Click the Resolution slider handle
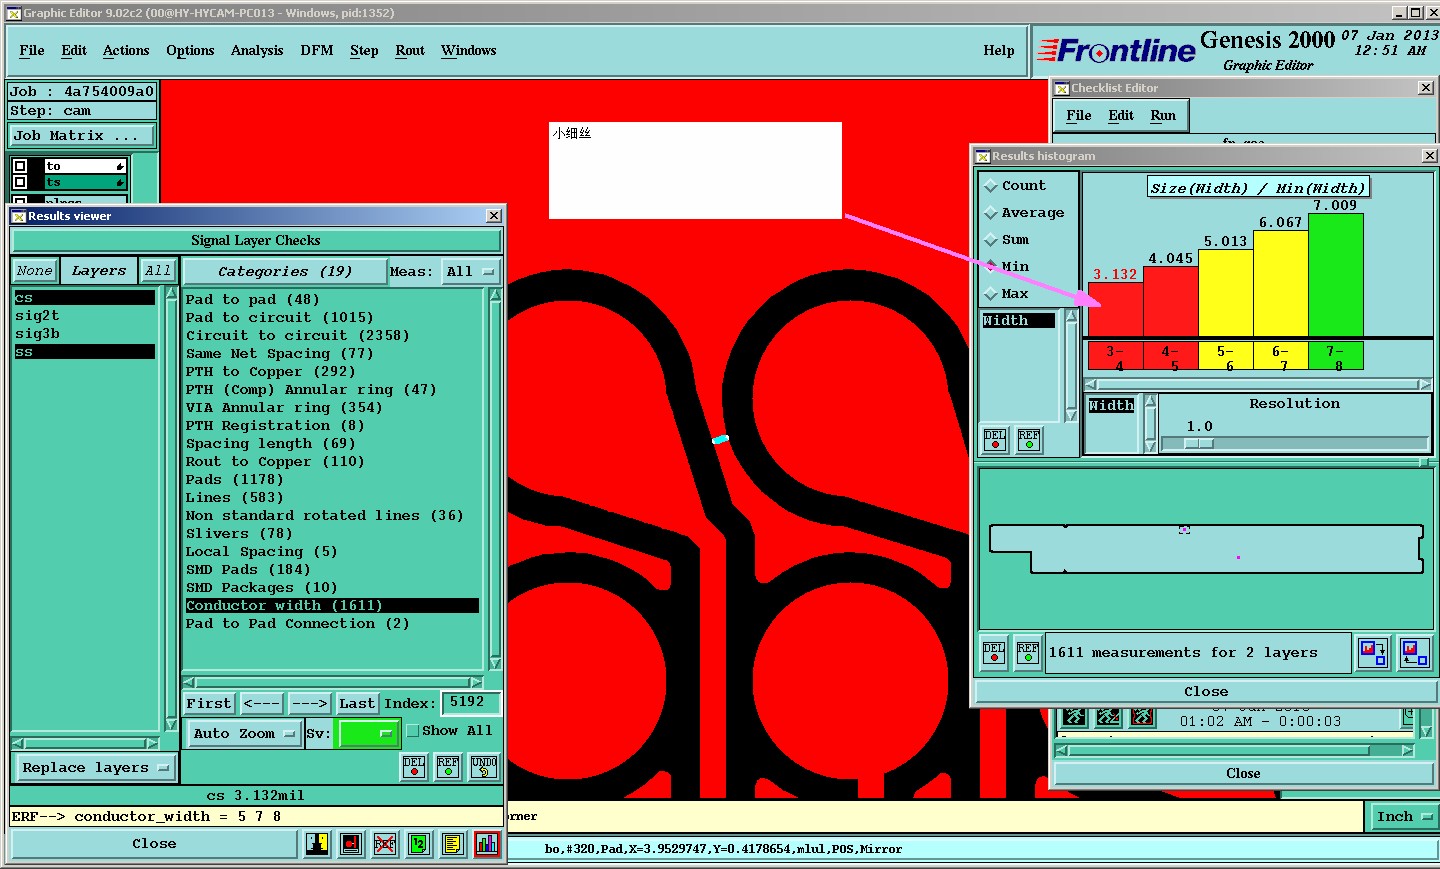 1199,444
